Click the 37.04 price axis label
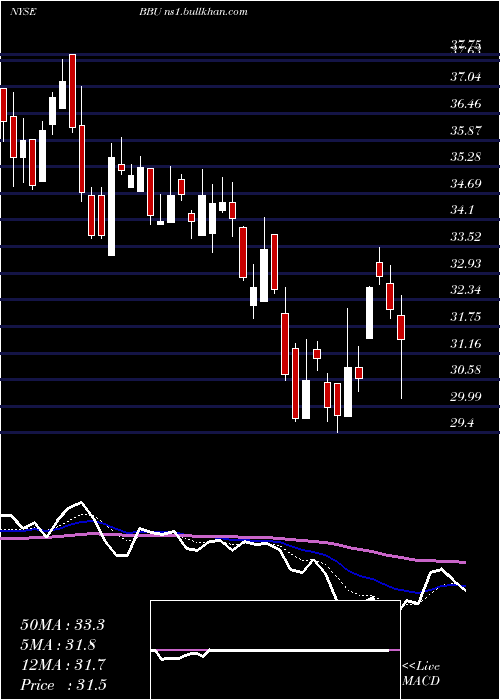This screenshot has height=700, width=500. (x=466, y=77)
